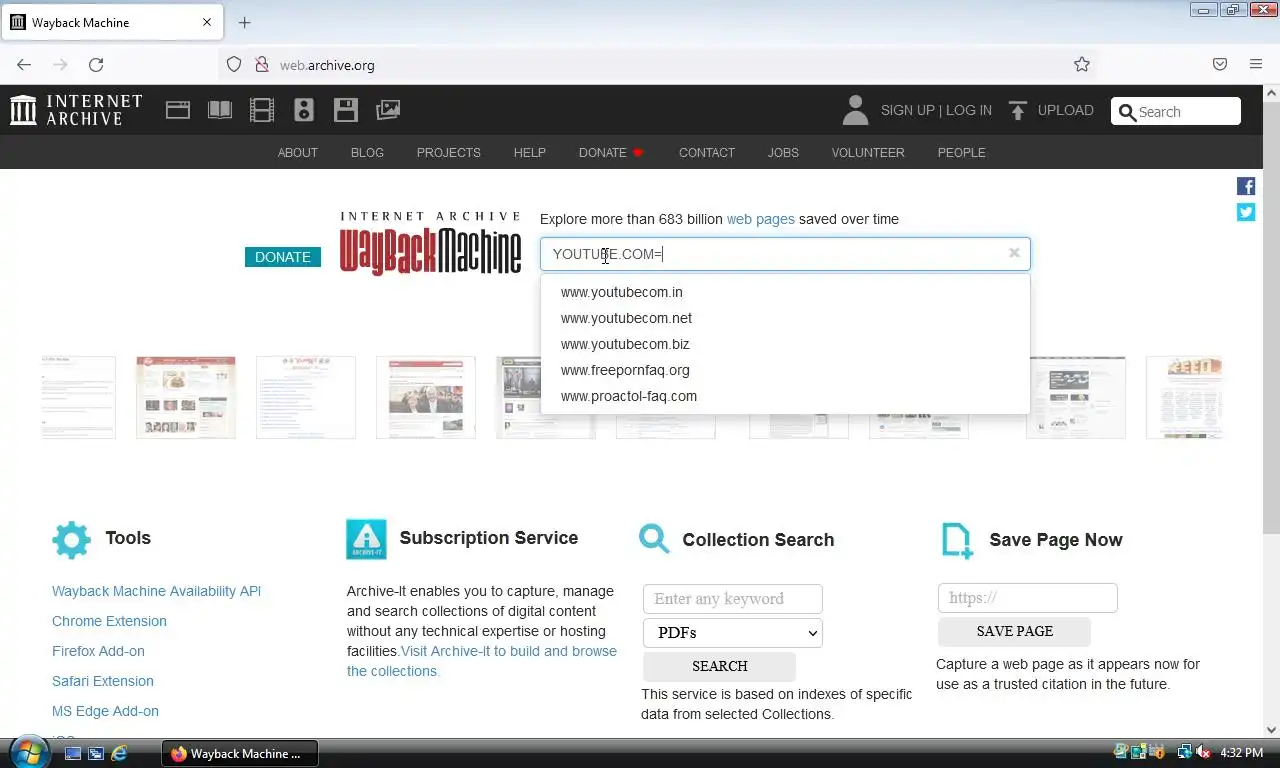This screenshot has width=1280, height=768.
Task: Bookmark this page with the star
Action: point(1082,65)
